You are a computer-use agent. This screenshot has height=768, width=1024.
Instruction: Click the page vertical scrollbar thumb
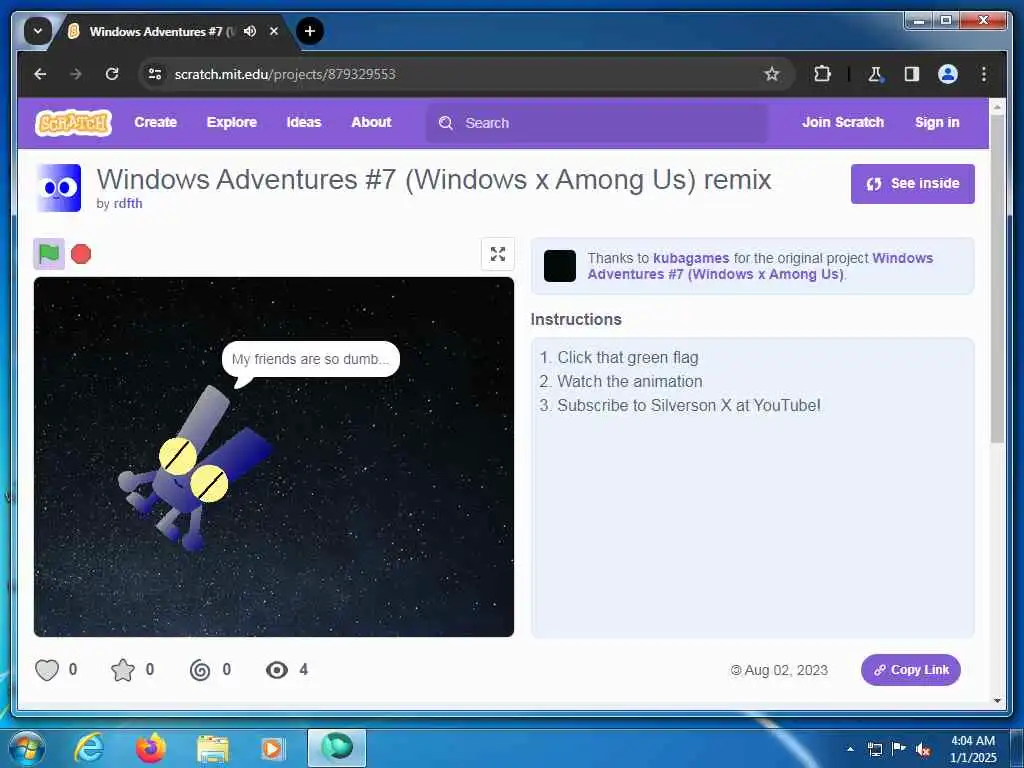[997, 278]
